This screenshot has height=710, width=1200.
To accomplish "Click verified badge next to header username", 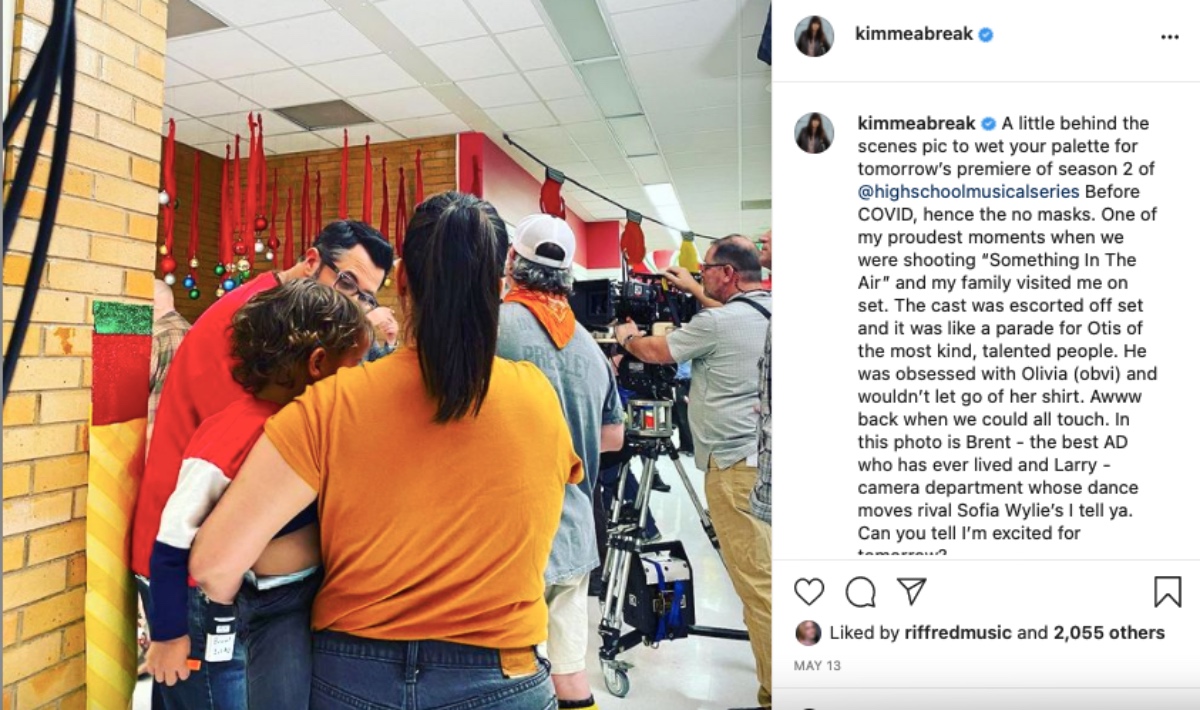I will pyautogui.click(x=986, y=35).
